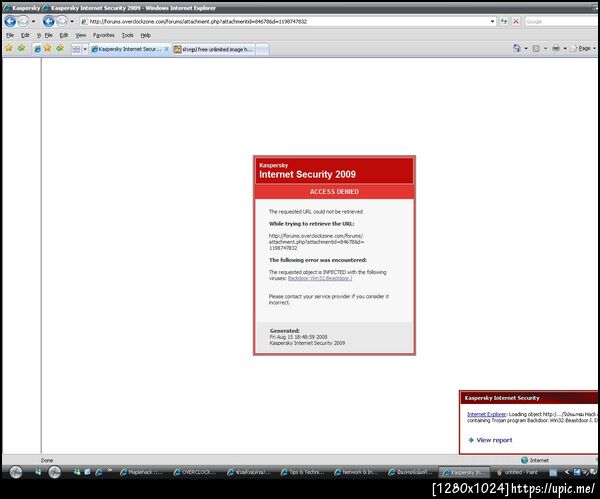Click Internet Explorer link in Kaspersky popup
The image size is (600, 499).
(x=486, y=414)
